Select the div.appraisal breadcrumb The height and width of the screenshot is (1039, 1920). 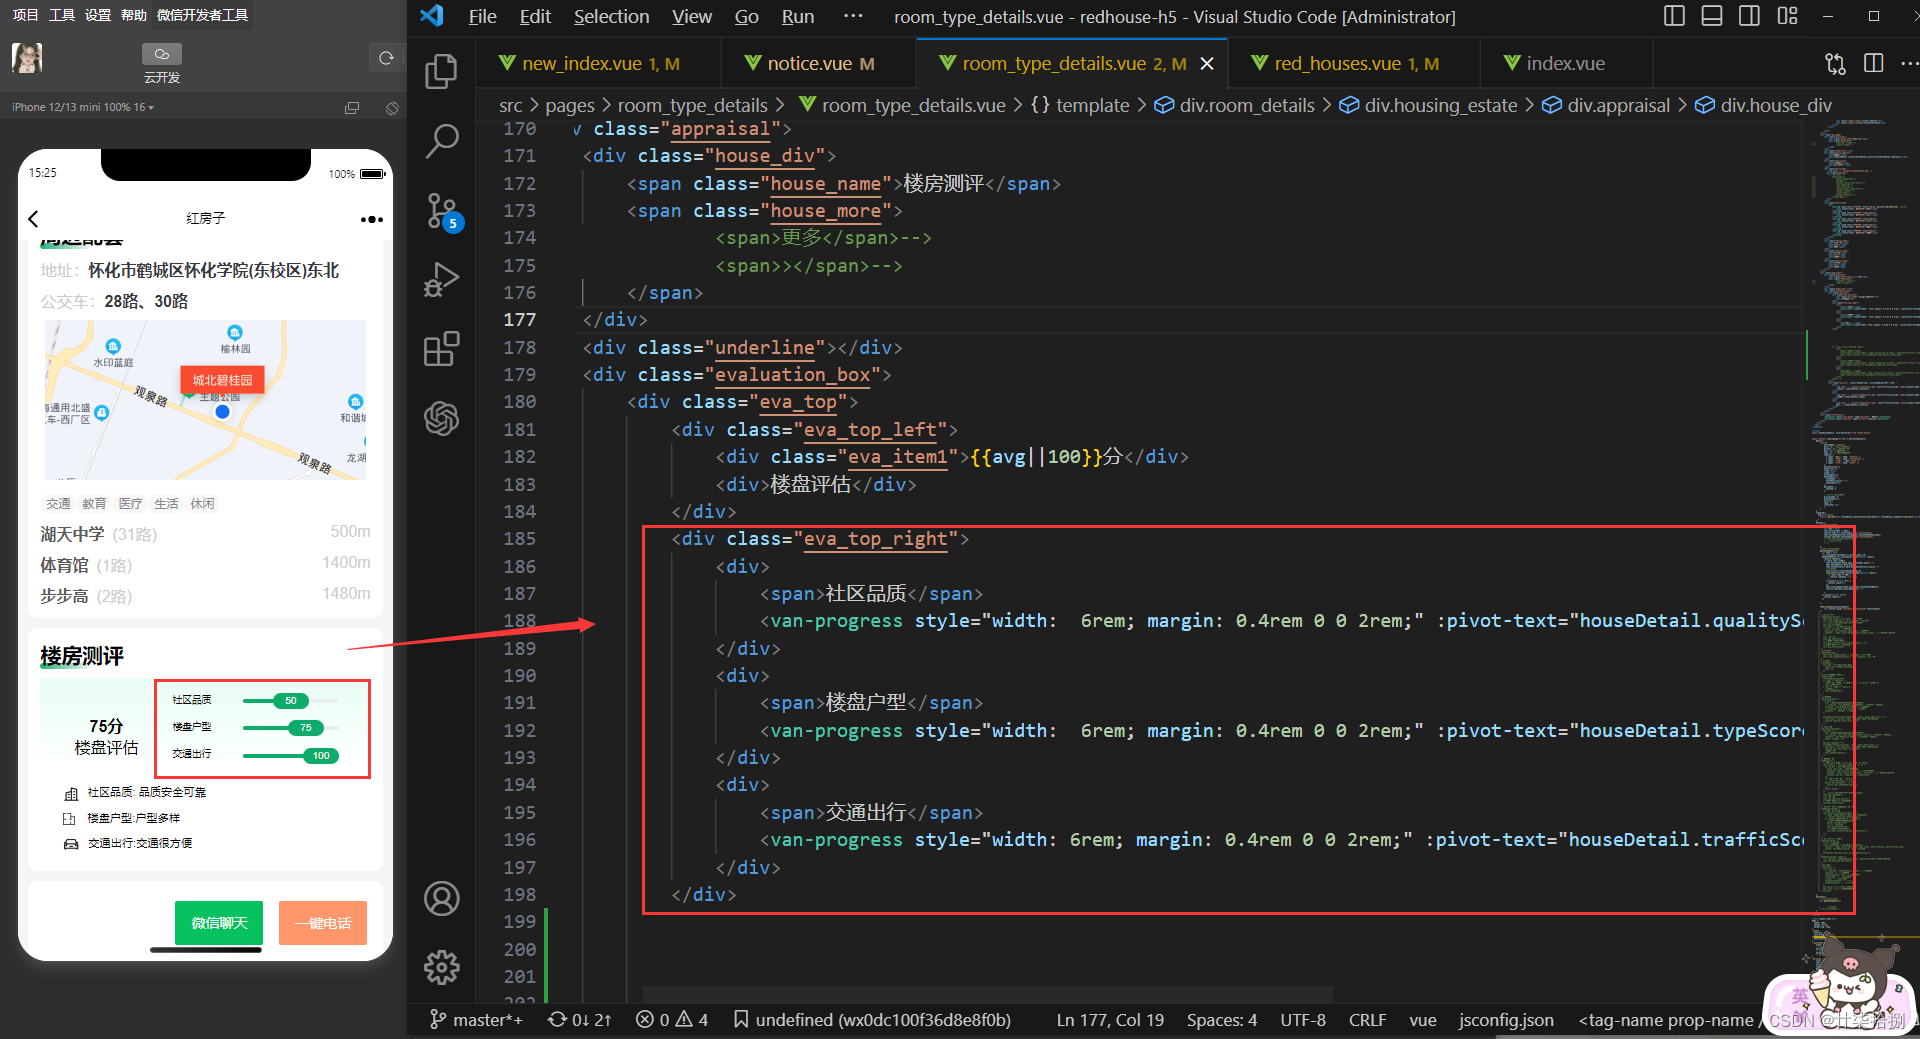(1606, 105)
